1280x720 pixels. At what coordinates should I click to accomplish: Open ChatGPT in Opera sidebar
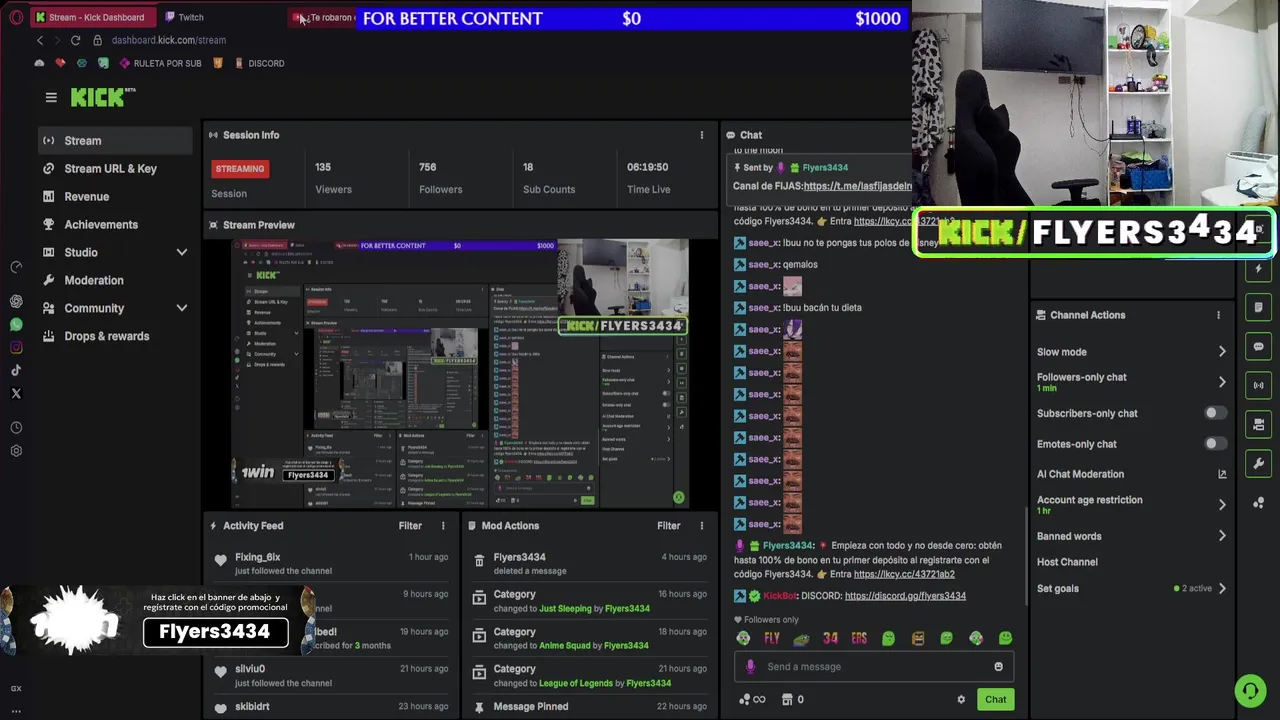pos(16,301)
